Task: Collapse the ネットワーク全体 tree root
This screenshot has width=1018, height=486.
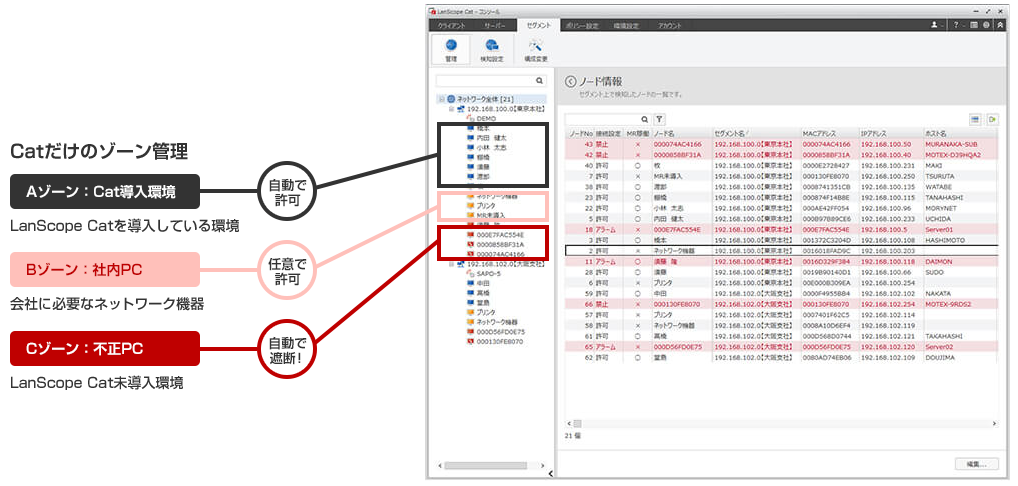Action: (x=441, y=99)
